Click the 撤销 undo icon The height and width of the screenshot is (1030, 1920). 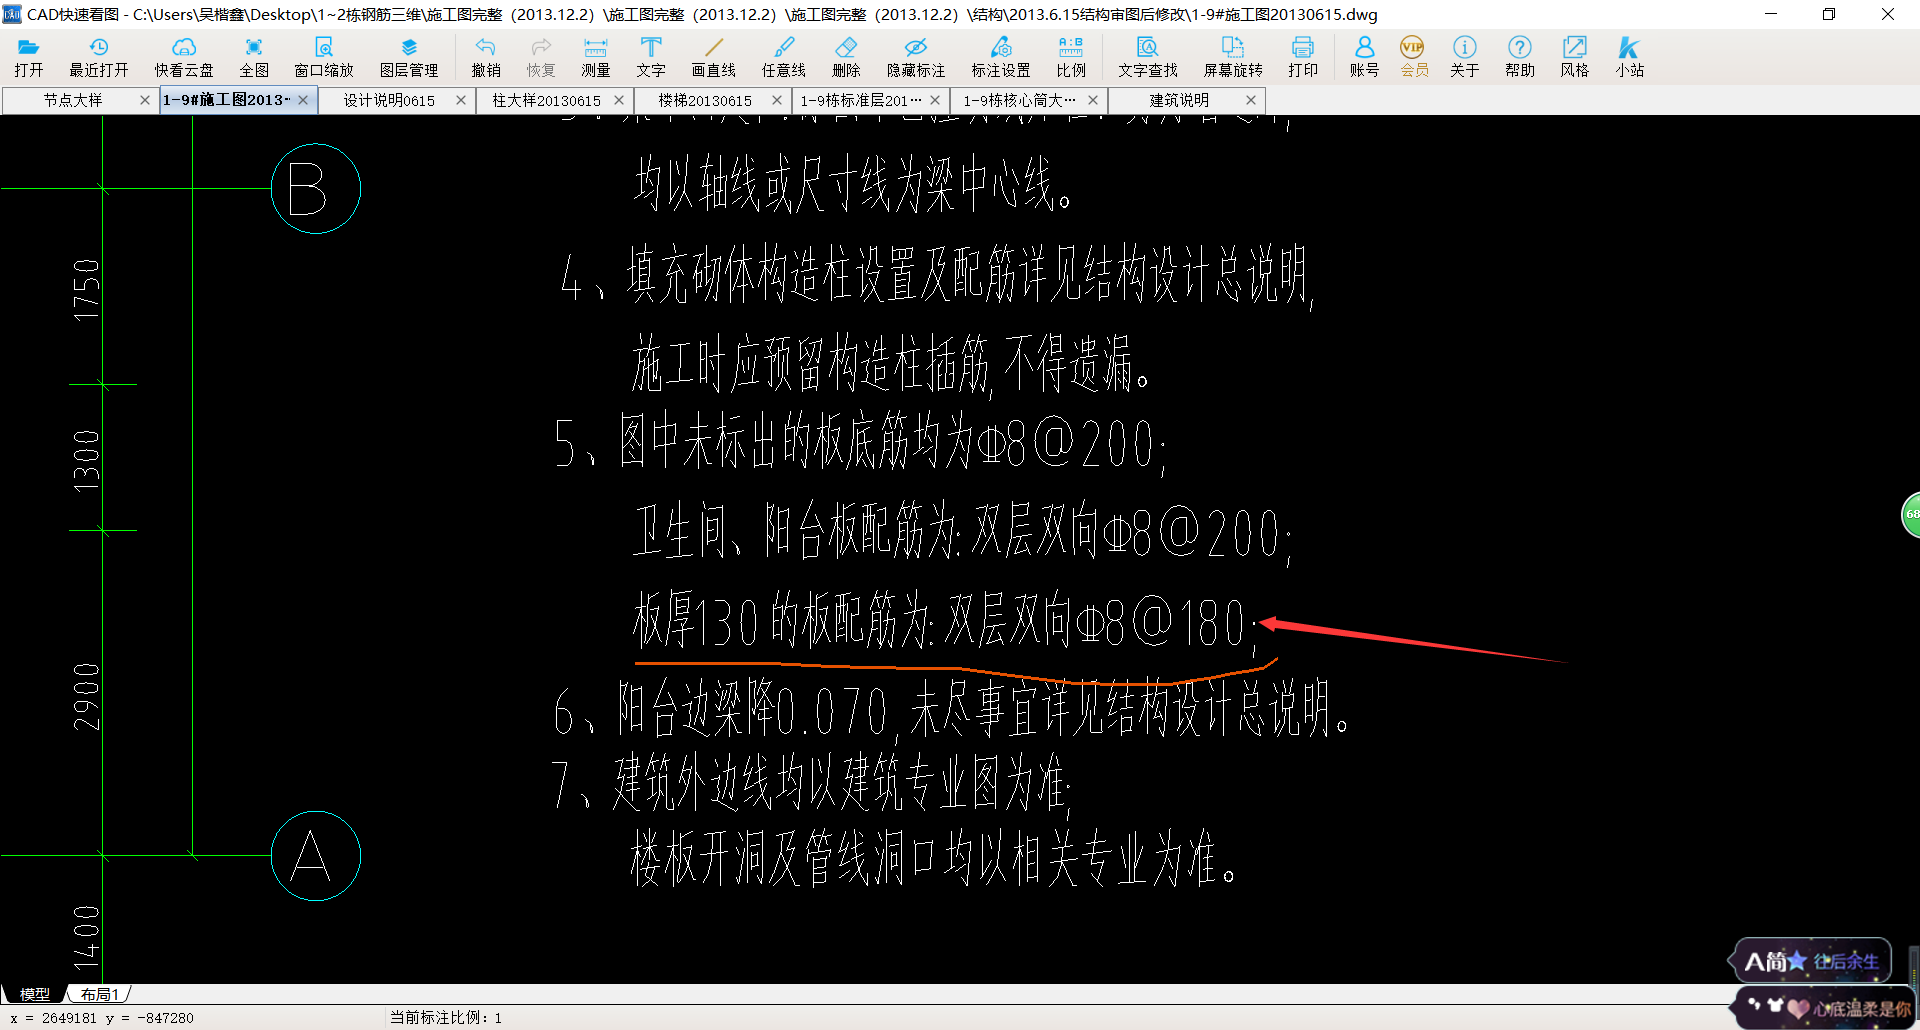click(486, 57)
